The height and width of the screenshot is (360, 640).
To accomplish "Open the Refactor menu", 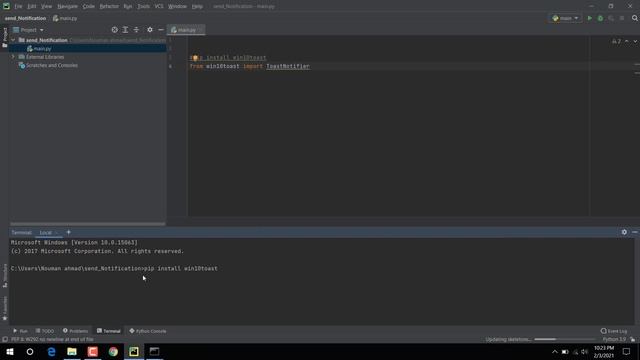I will (109, 7).
